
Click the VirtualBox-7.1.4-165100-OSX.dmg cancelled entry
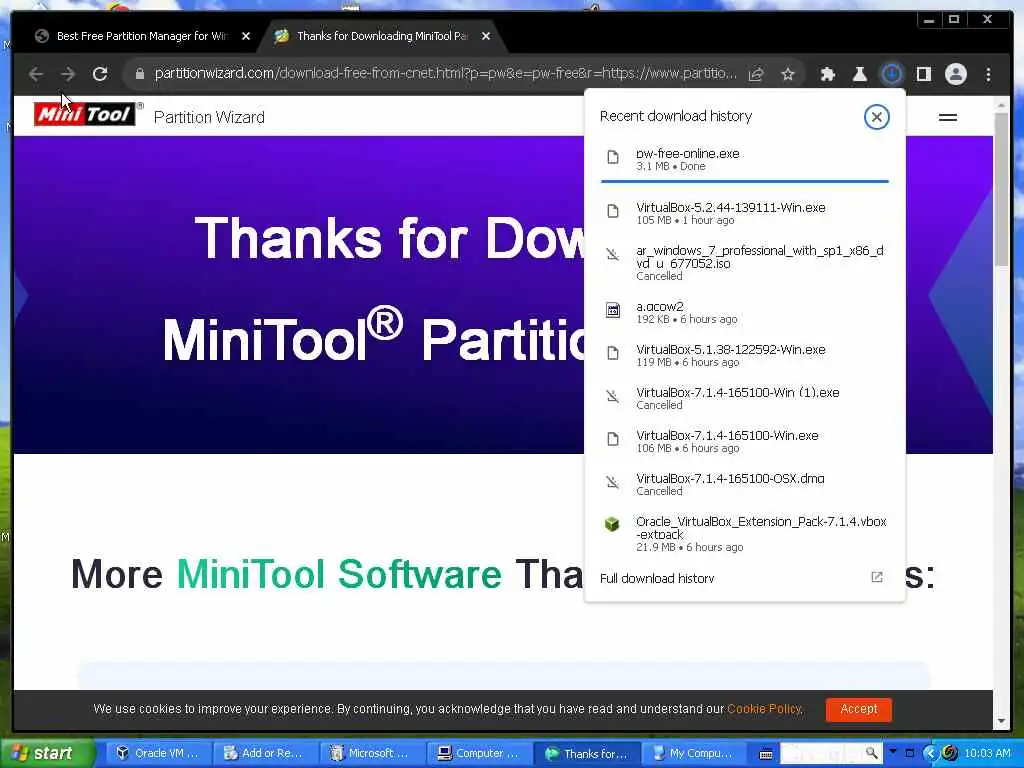(x=744, y=484)
